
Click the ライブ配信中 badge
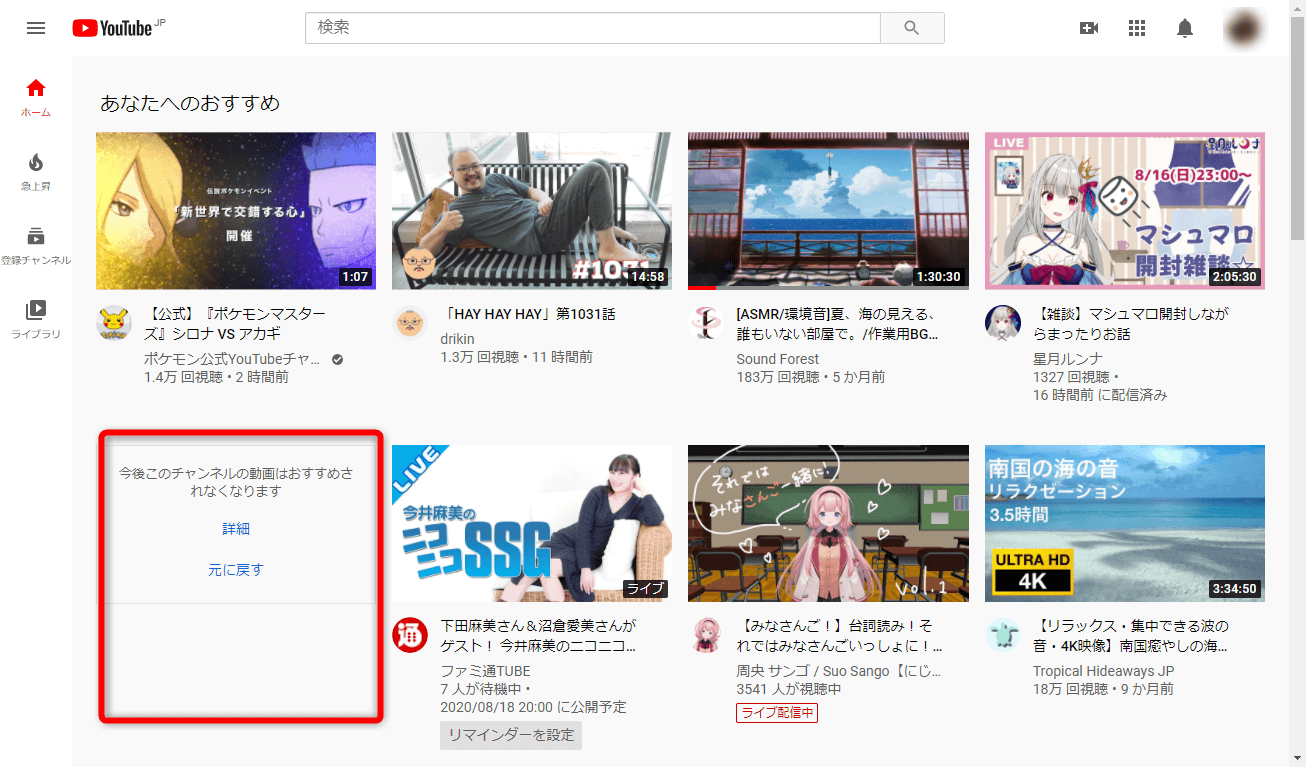[777, 713]
